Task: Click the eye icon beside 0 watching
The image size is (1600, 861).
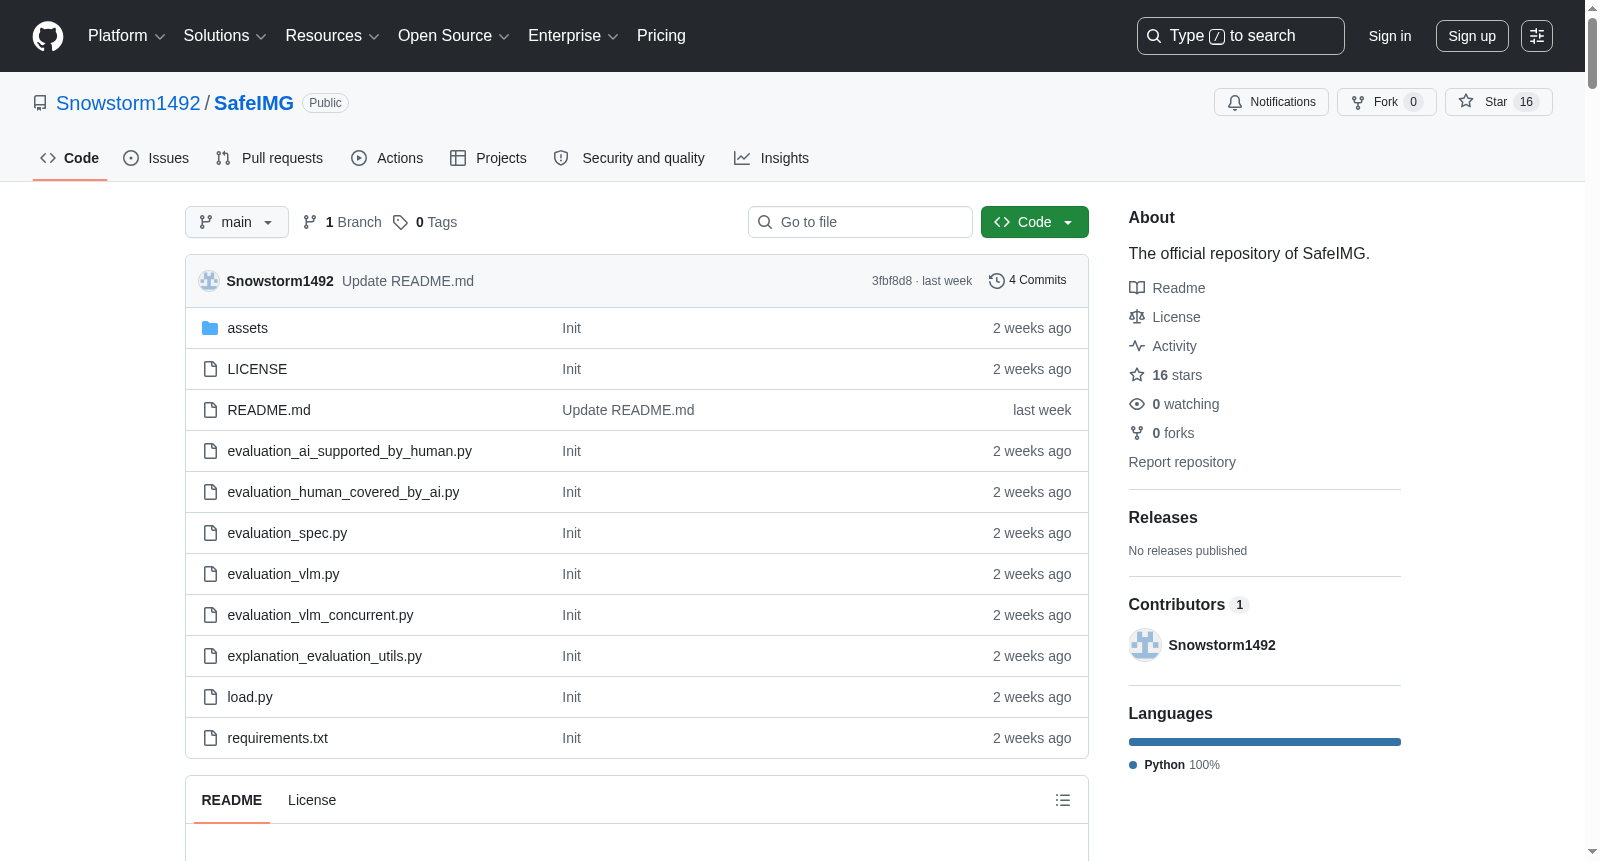Action: click(x=1137, y=404)
